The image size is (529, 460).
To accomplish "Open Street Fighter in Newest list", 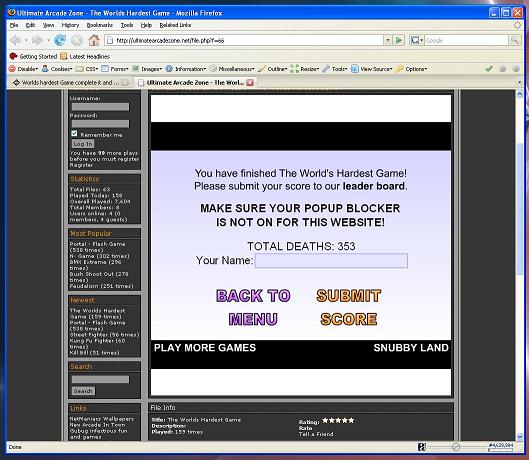I will coord(104,334).
